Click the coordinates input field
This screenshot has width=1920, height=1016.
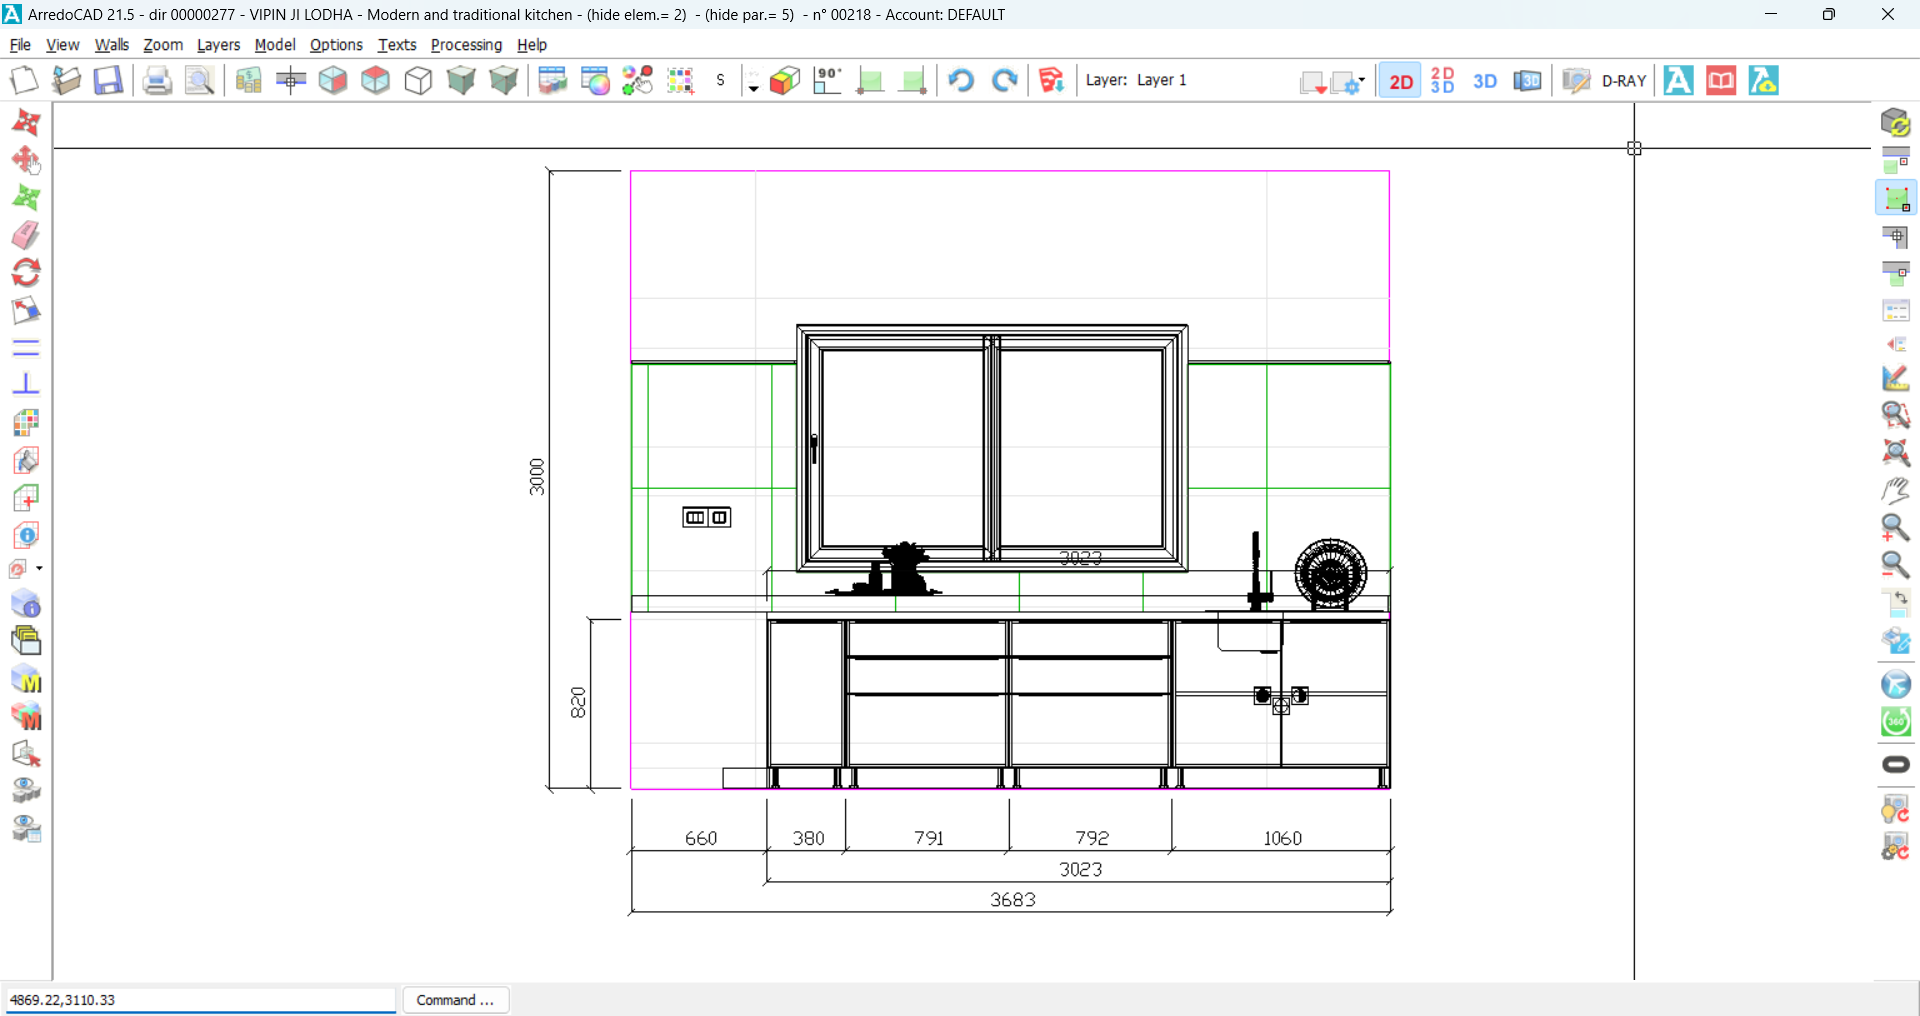(x=200, y=1000)
